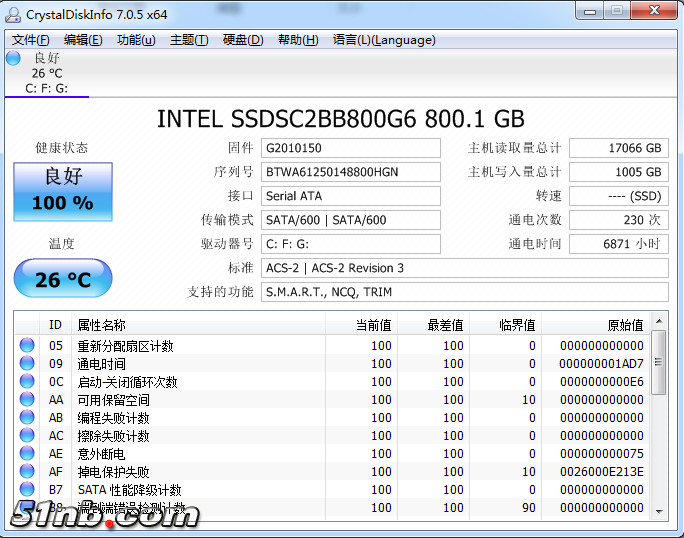
Task: Click status orb of attribute 05 row
Action: tap(27, 345)
